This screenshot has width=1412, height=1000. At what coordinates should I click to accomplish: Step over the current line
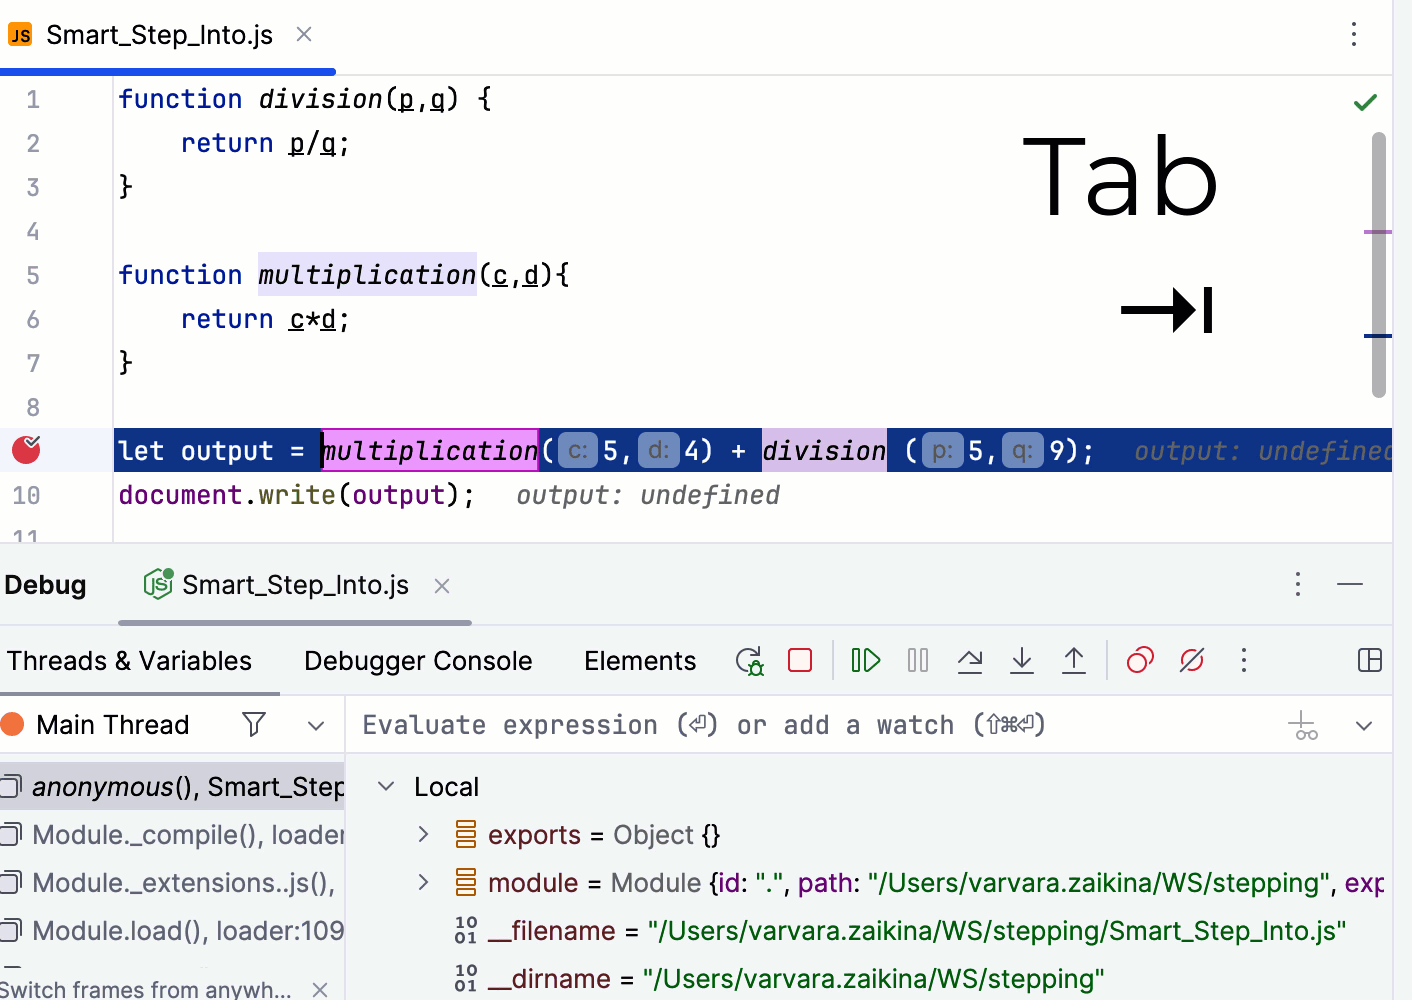pyautogui.click(x=970, y=660)
